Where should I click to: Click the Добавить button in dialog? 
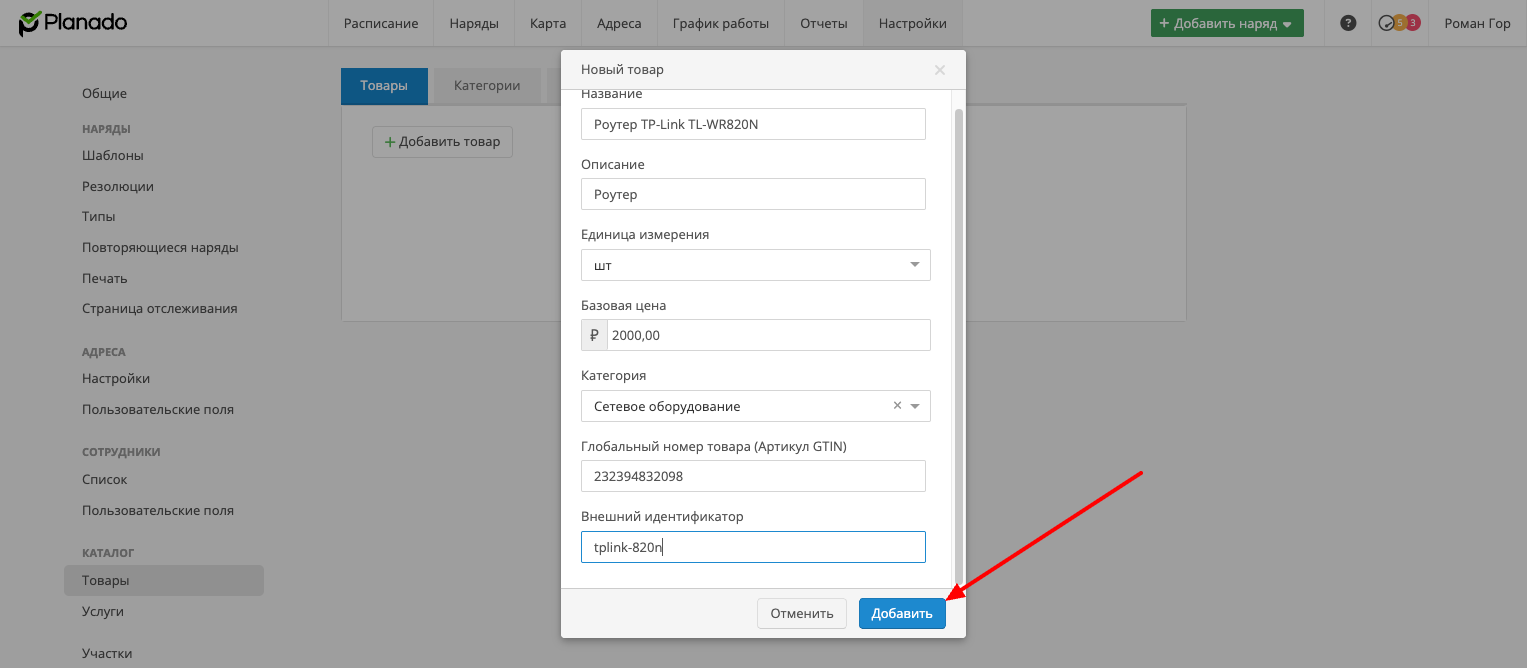pyautogui.click(x=902, y=613)
